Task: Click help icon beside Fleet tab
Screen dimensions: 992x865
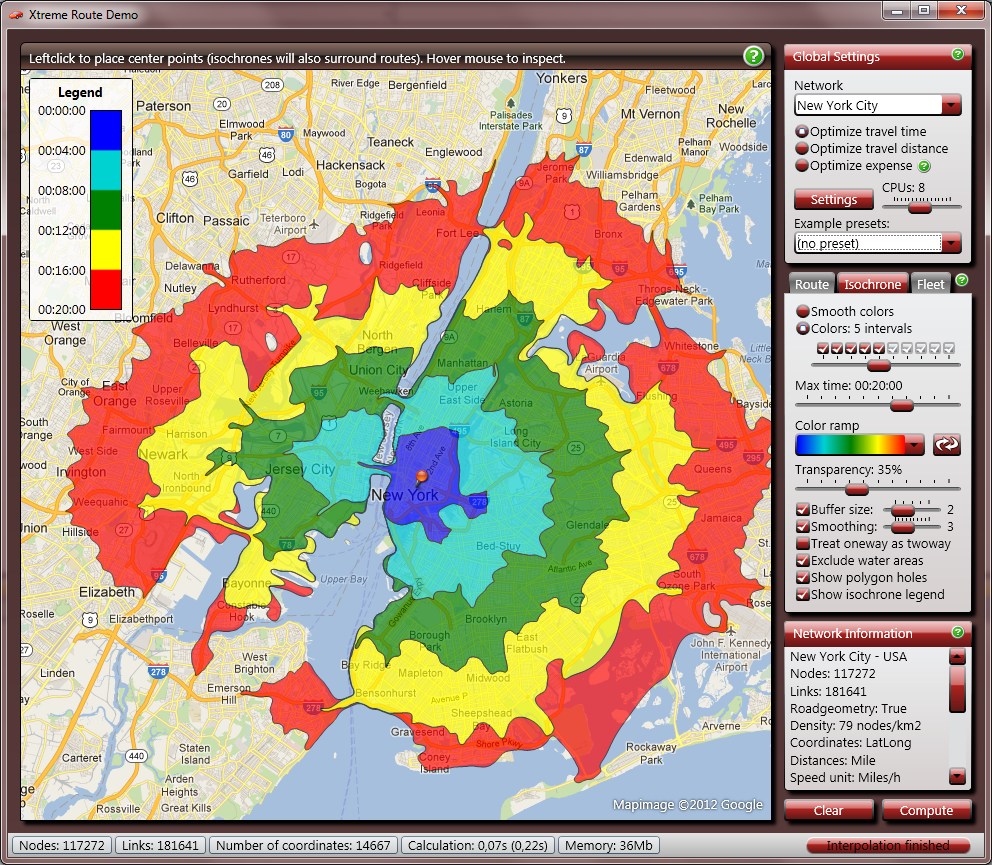Action: click(961, 280)
